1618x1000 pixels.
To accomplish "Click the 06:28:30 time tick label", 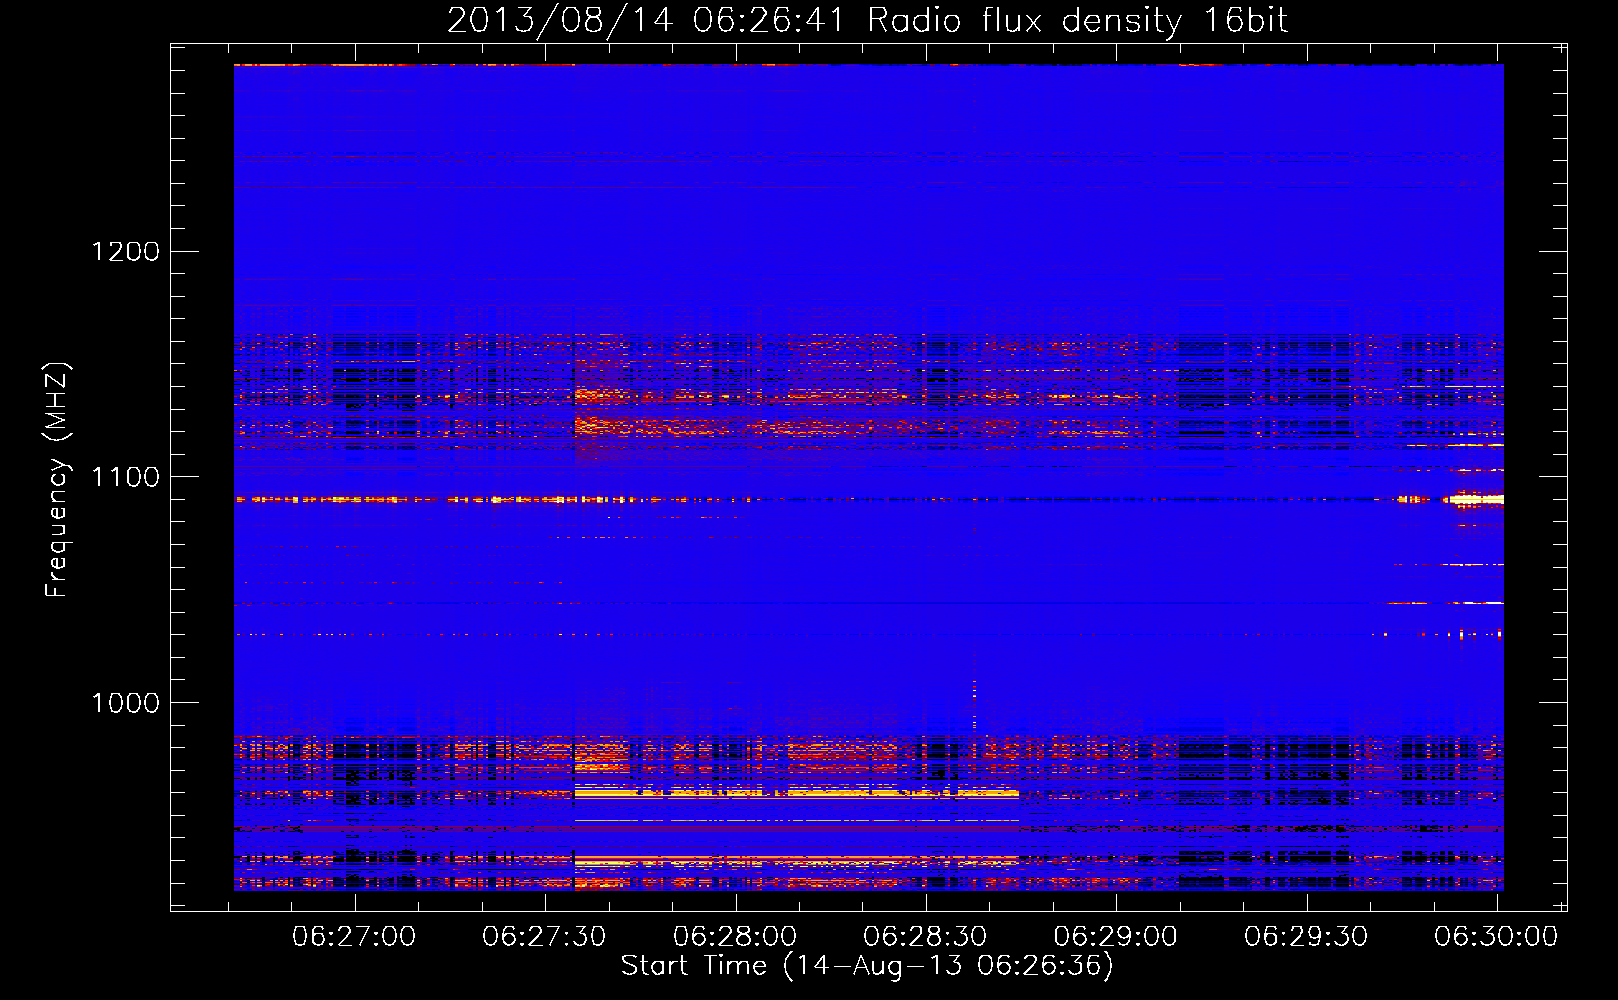I will point(925,937).
